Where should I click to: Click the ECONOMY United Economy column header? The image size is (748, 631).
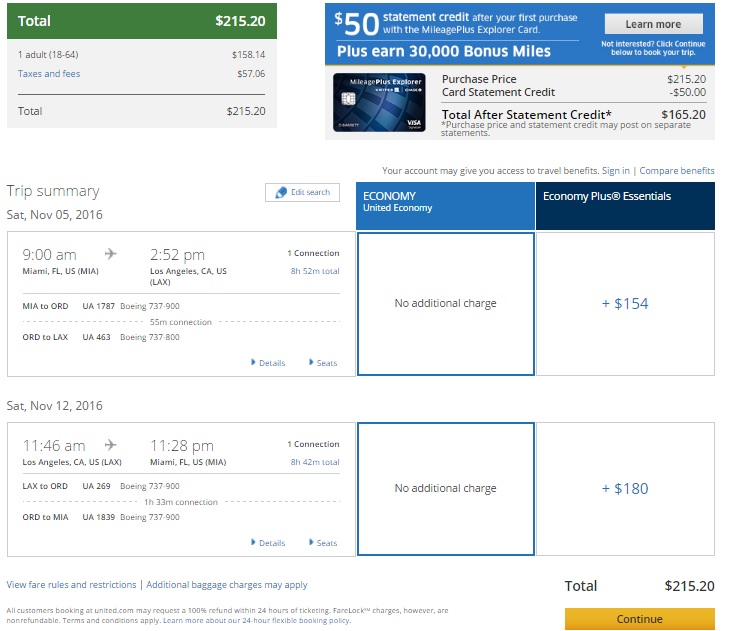[446, 206]
